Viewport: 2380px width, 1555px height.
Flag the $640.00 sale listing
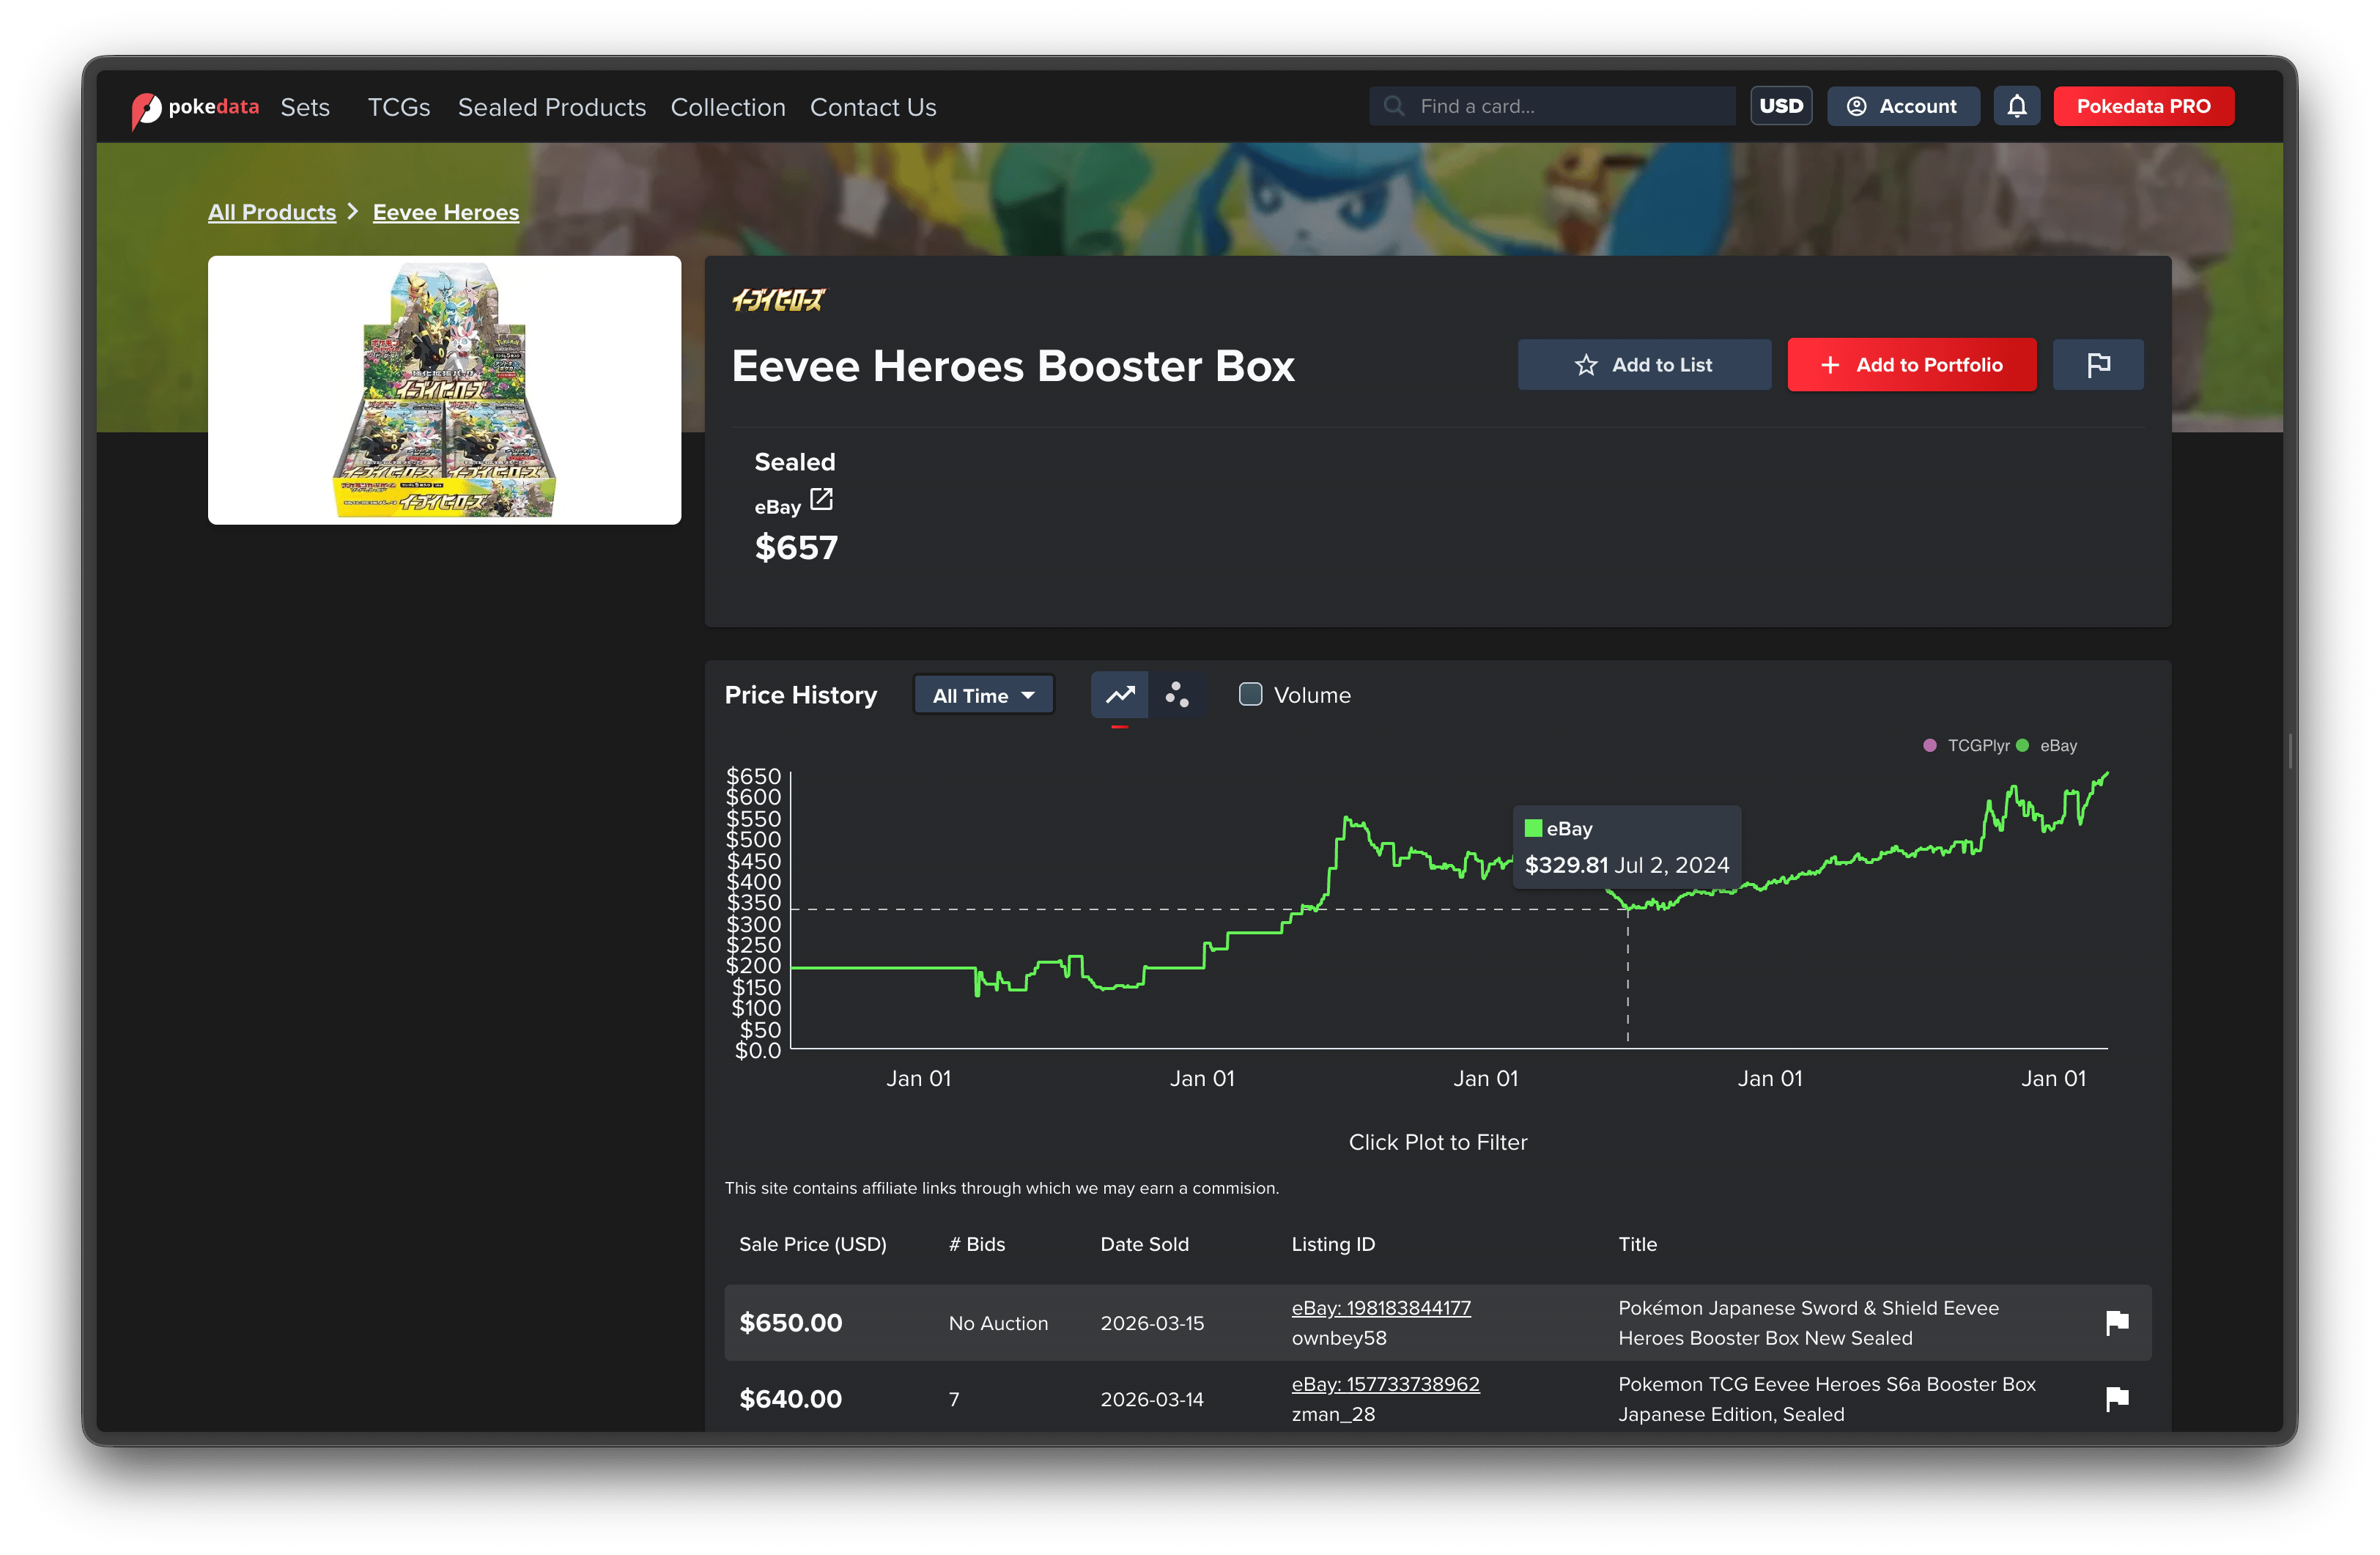(x=2116, y=1398)
